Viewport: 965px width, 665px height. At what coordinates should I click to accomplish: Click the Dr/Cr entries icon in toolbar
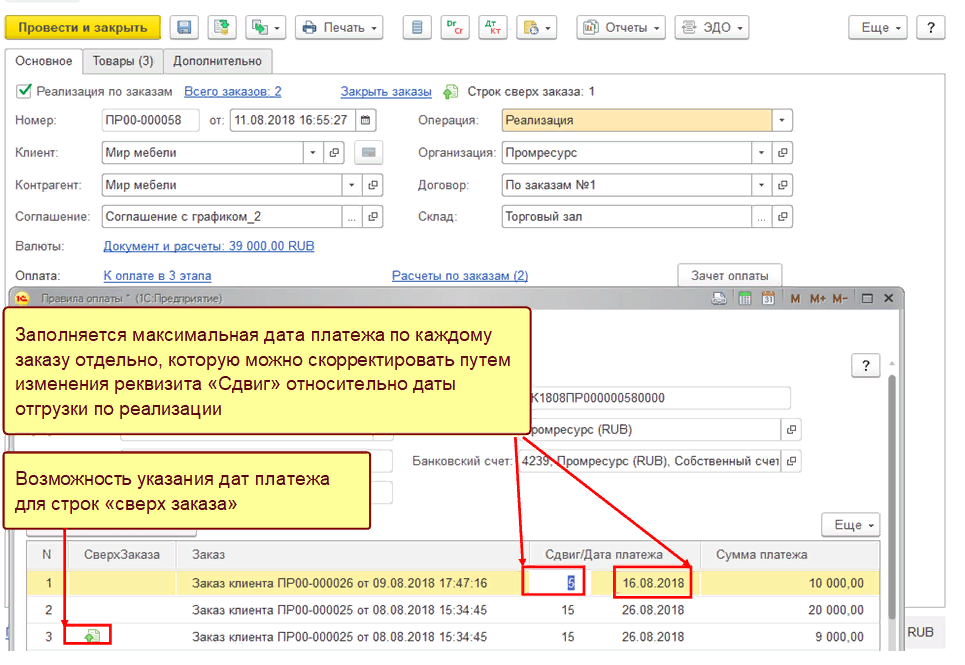pos(454,28)
